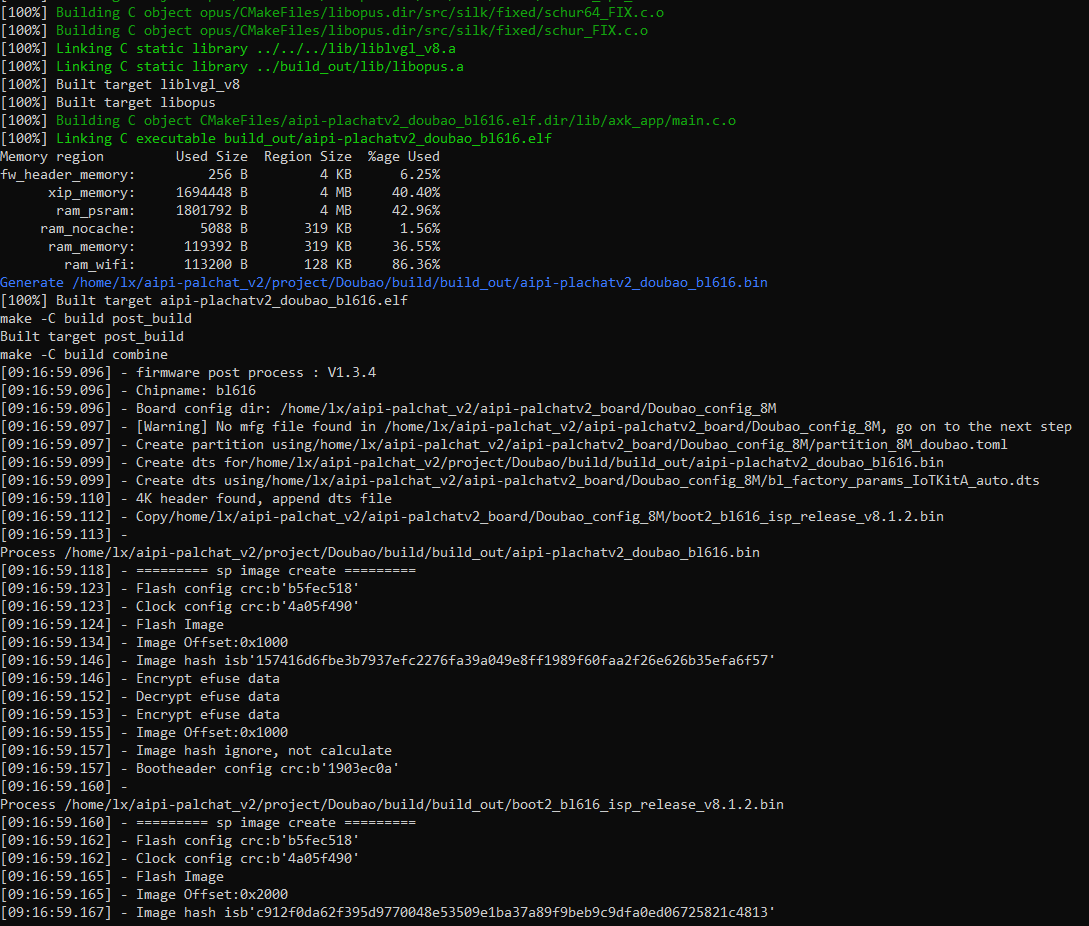Click the Create partition toml line
The width and height of the screenshot is (1089, 926).
click(x=504, y=445)
